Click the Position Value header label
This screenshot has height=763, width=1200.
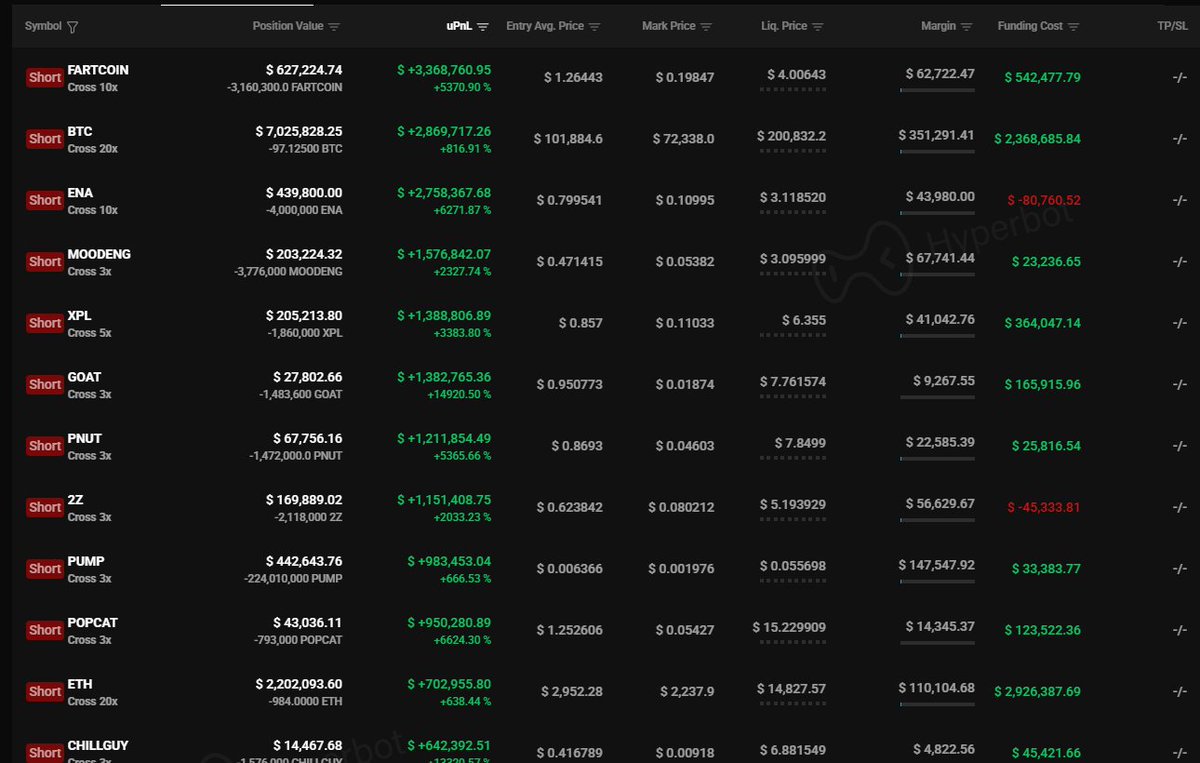(288, 27)
